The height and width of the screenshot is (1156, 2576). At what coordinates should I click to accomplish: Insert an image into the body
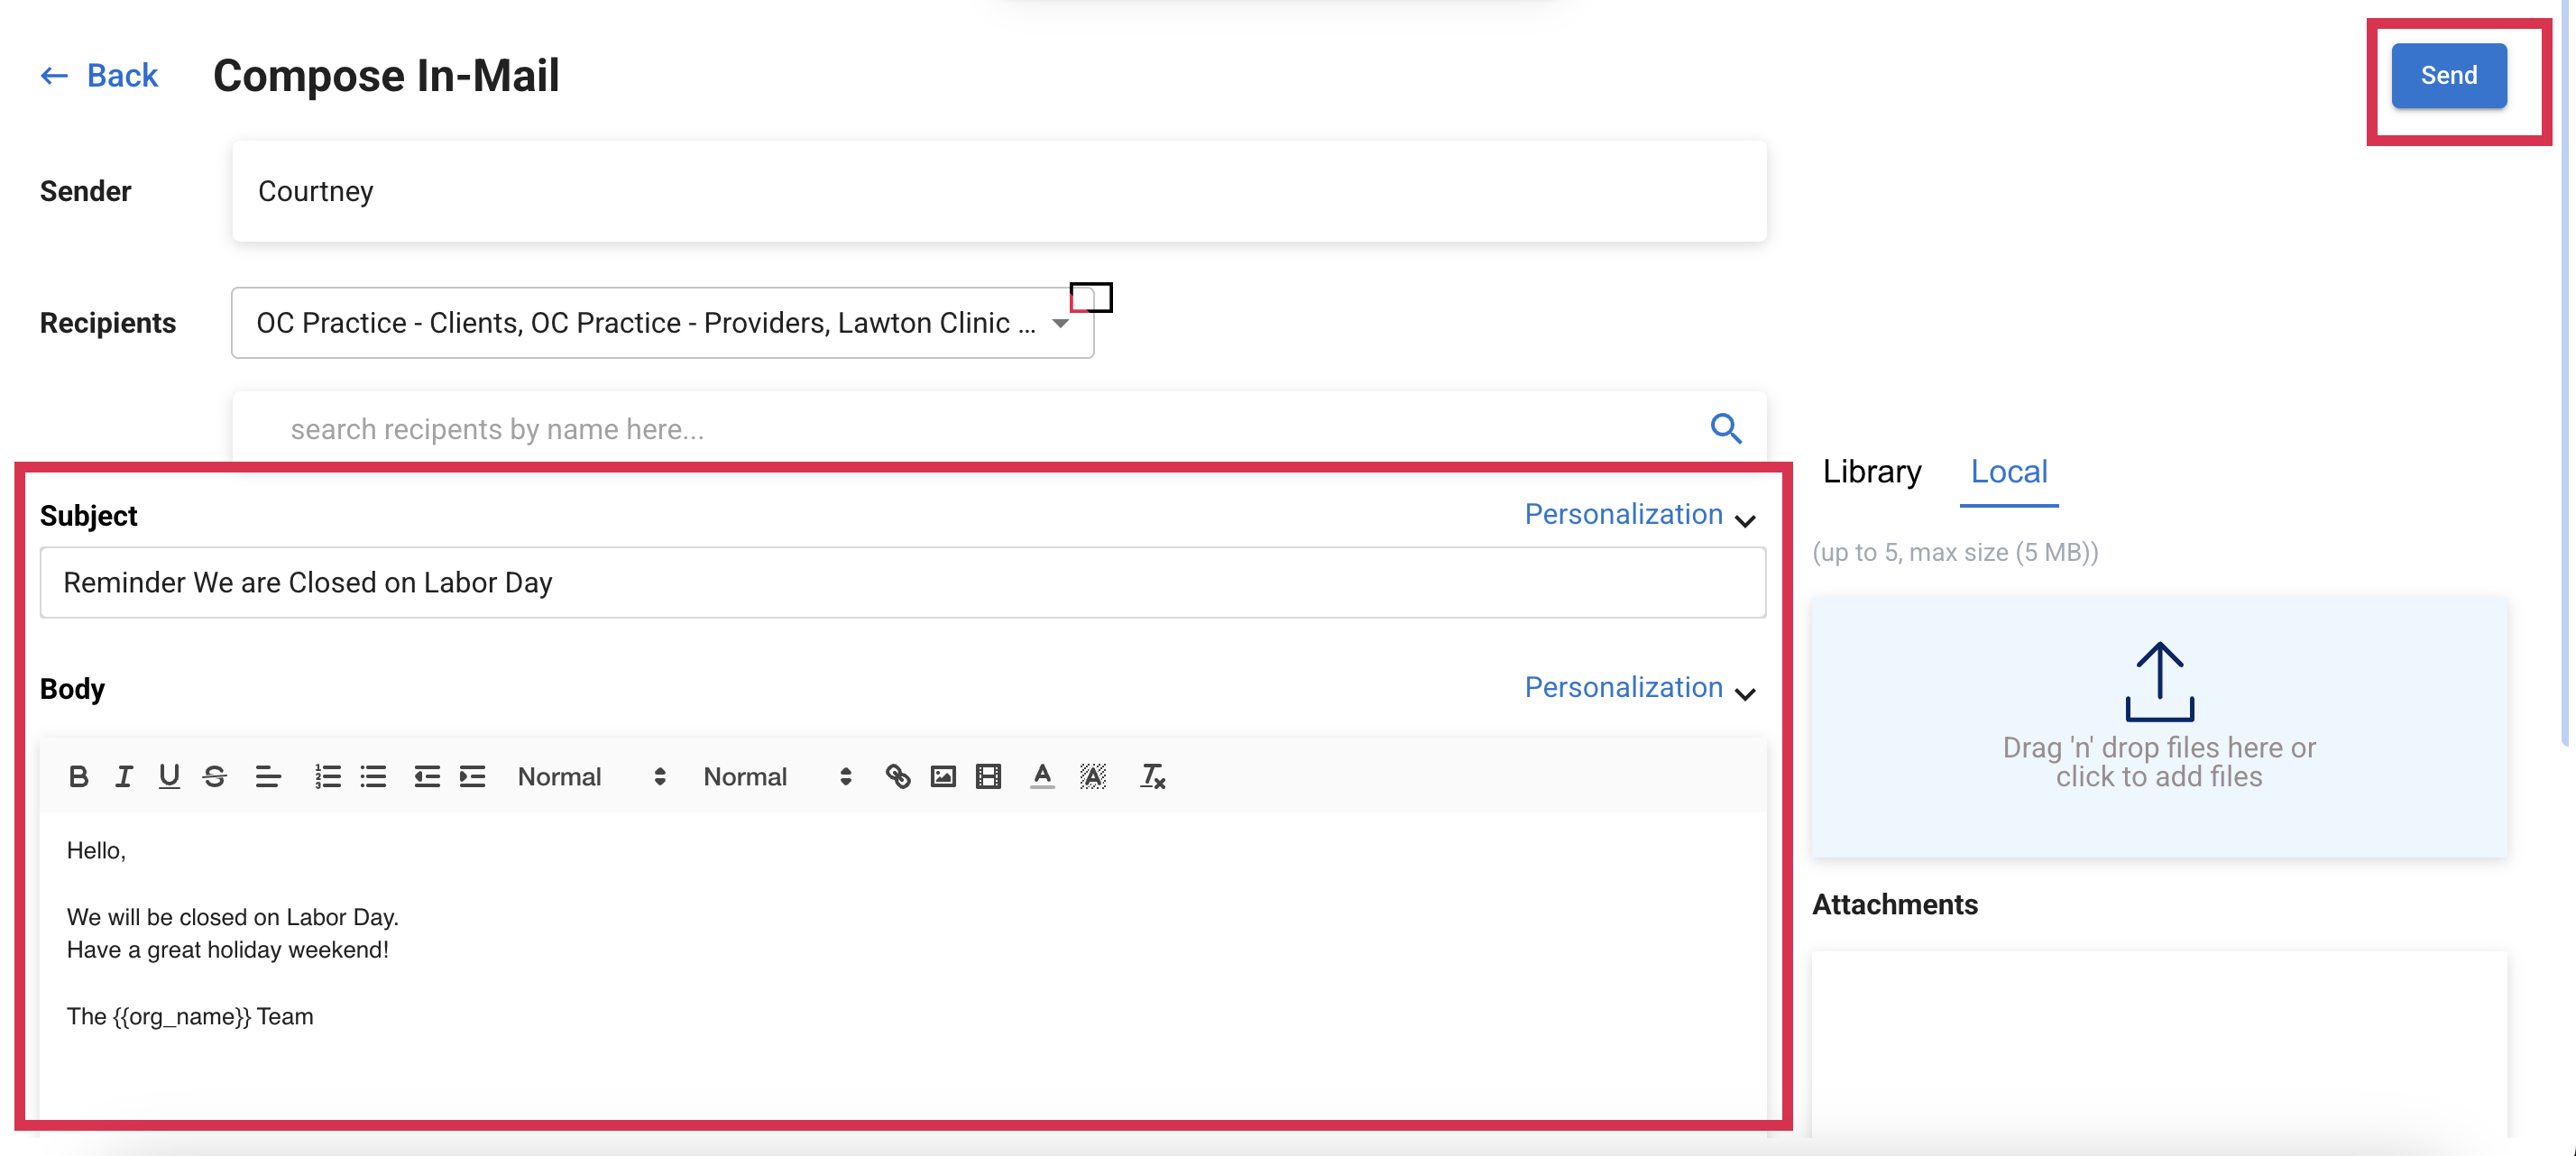point(942,776)
